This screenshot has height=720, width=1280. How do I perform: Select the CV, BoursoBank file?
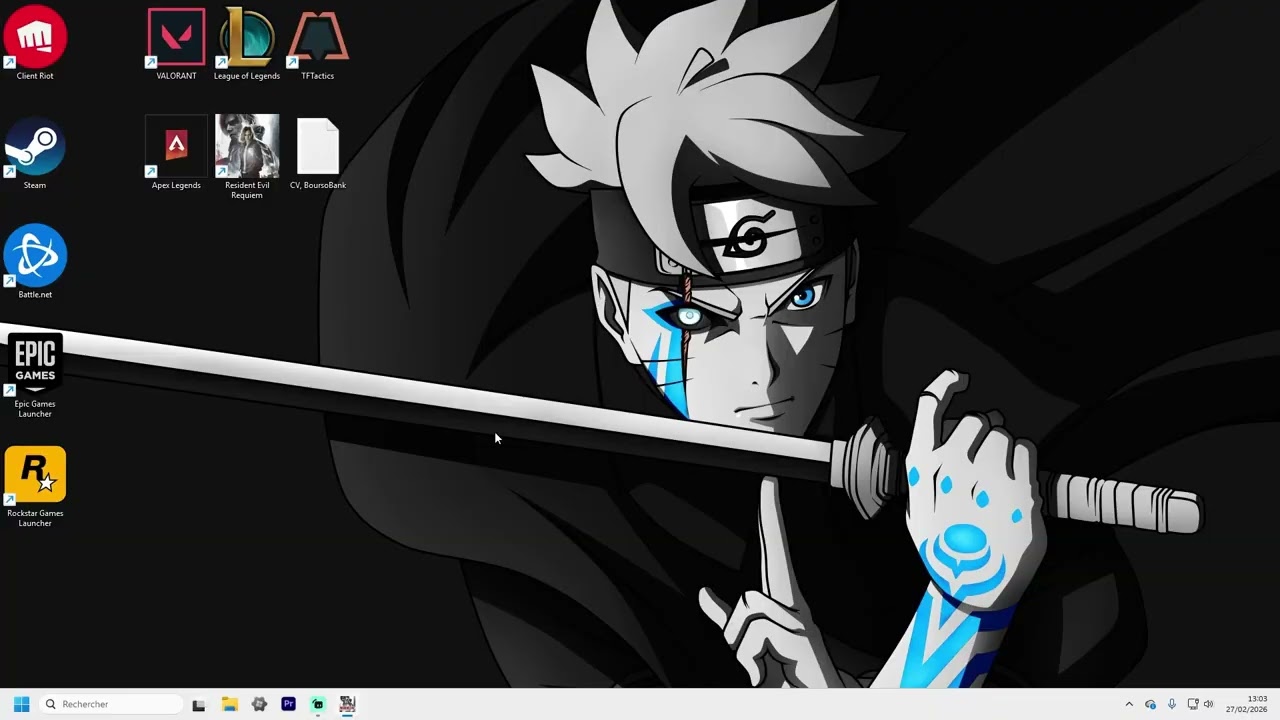318,153
